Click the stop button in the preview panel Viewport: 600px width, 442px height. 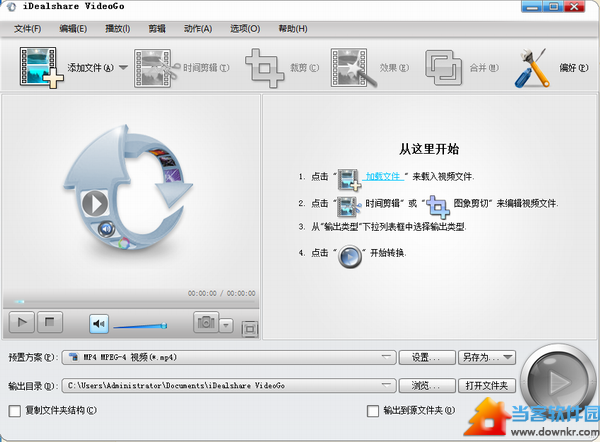click(x=50, y=322)
